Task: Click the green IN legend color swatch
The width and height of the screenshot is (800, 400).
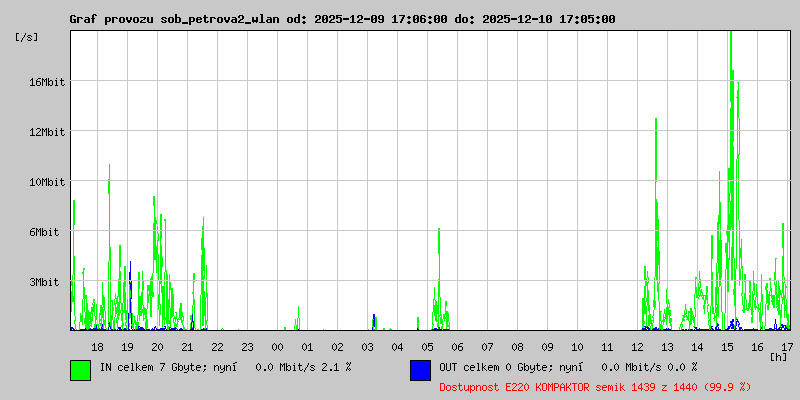Action: [81, 370]
